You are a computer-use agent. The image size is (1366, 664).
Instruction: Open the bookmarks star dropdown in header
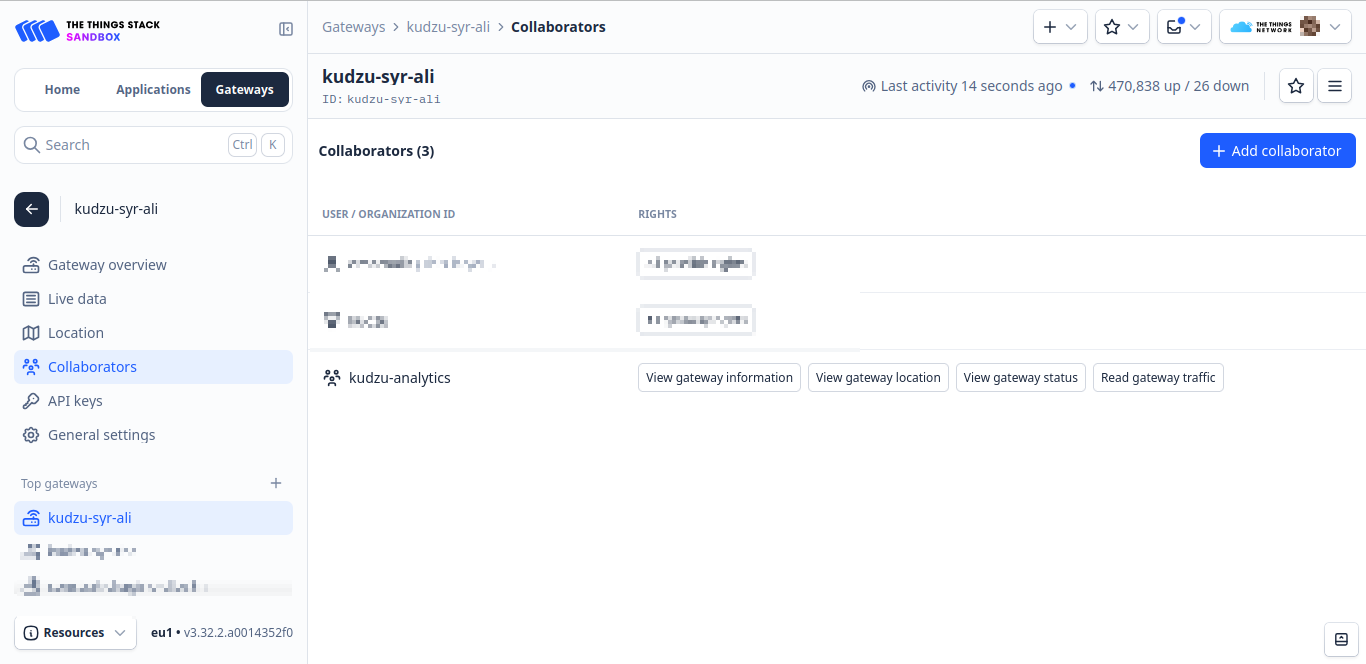[x=1123, y=27]
